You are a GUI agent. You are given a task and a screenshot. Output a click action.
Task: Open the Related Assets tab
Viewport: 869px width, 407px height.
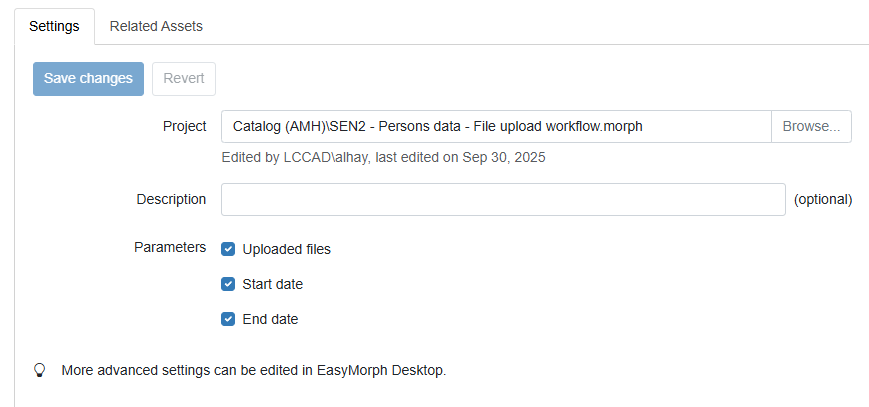point(156,26)
